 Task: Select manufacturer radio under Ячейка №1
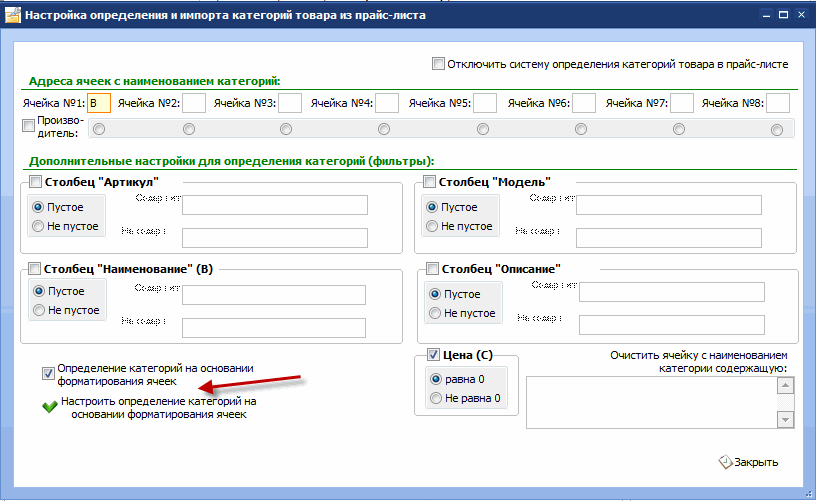(99, 129)
